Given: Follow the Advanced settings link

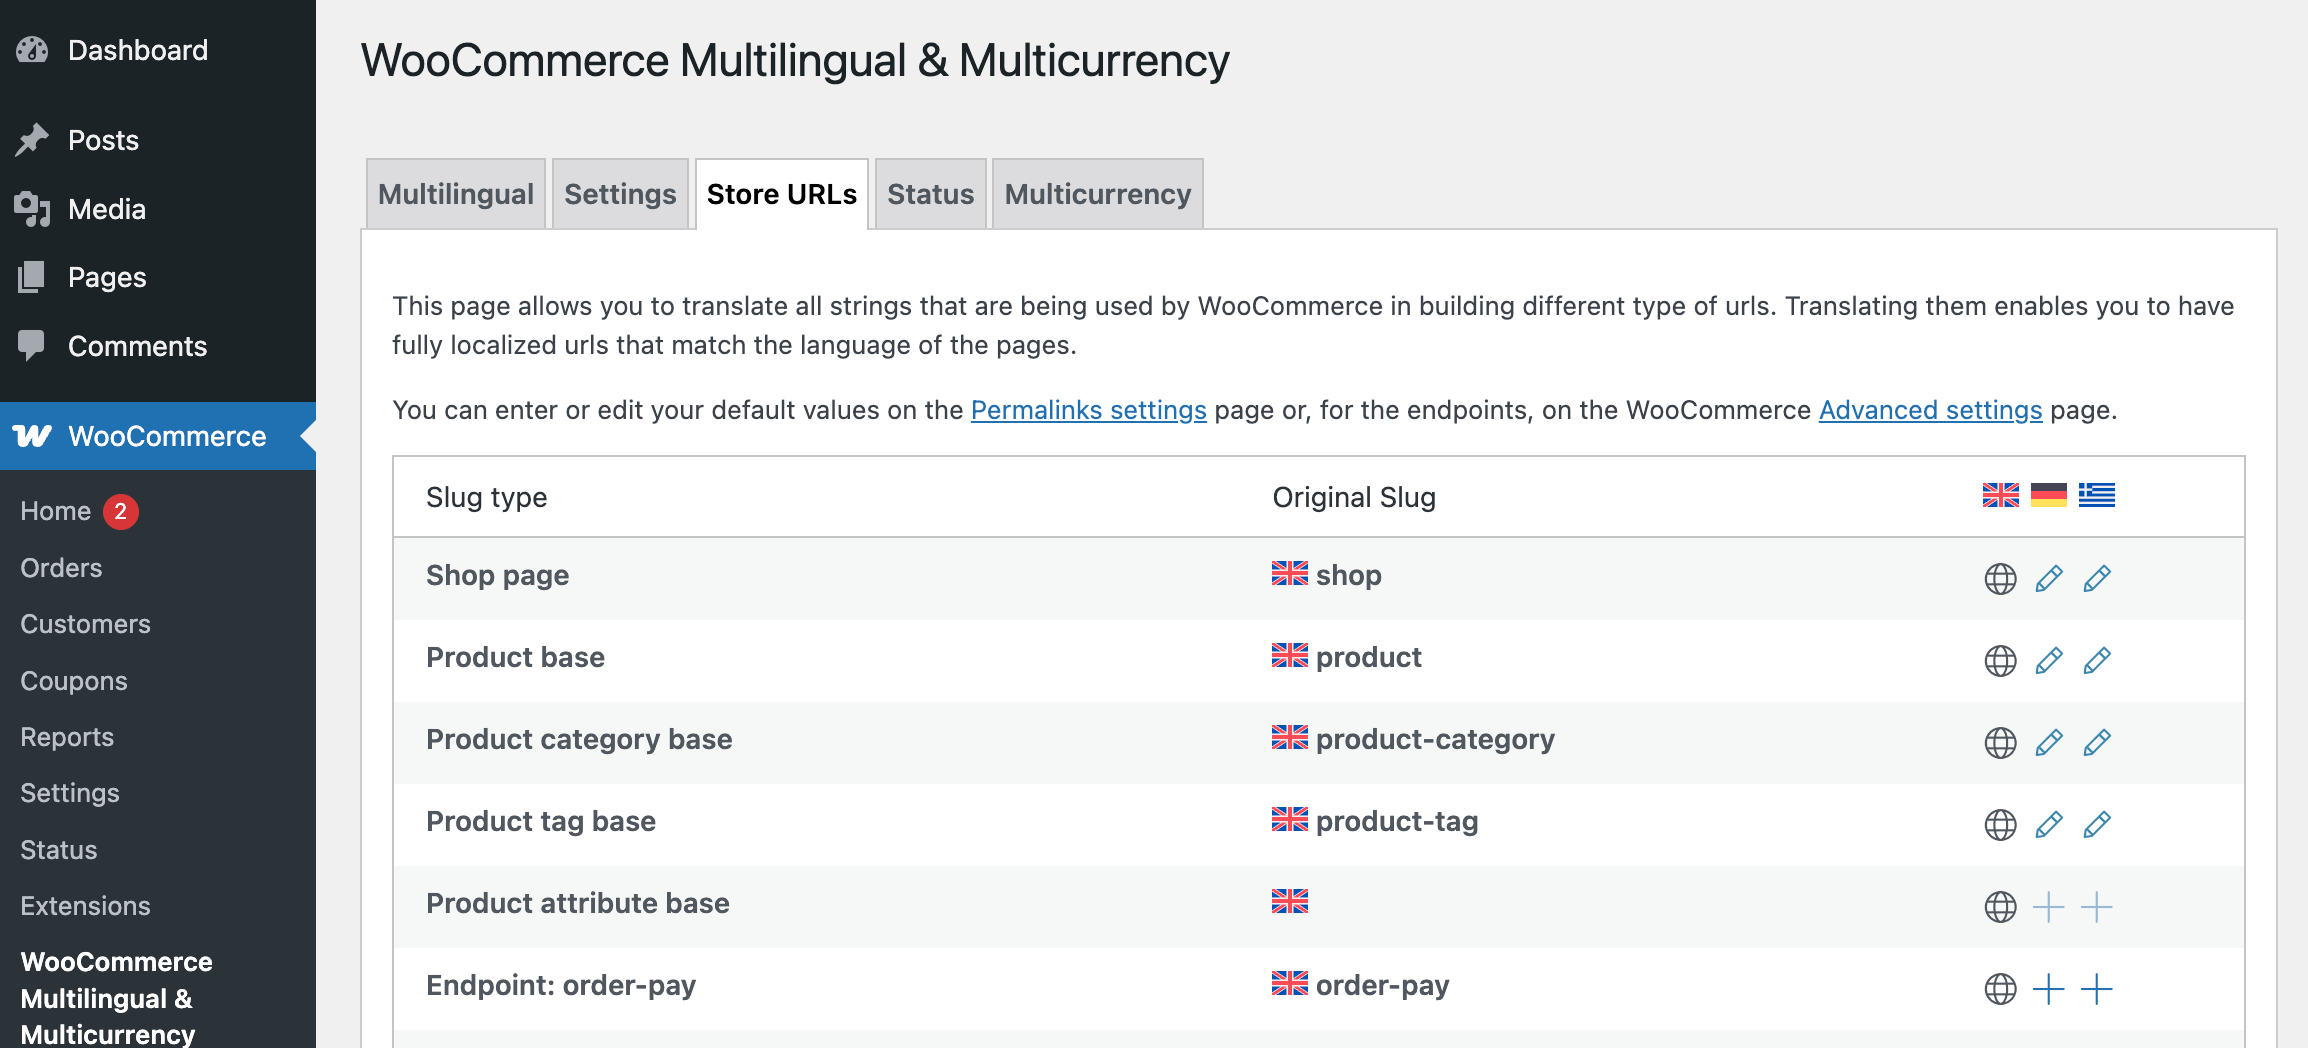Looking at the screenshot, I should pyautogui.click(x=1930, y=410).
